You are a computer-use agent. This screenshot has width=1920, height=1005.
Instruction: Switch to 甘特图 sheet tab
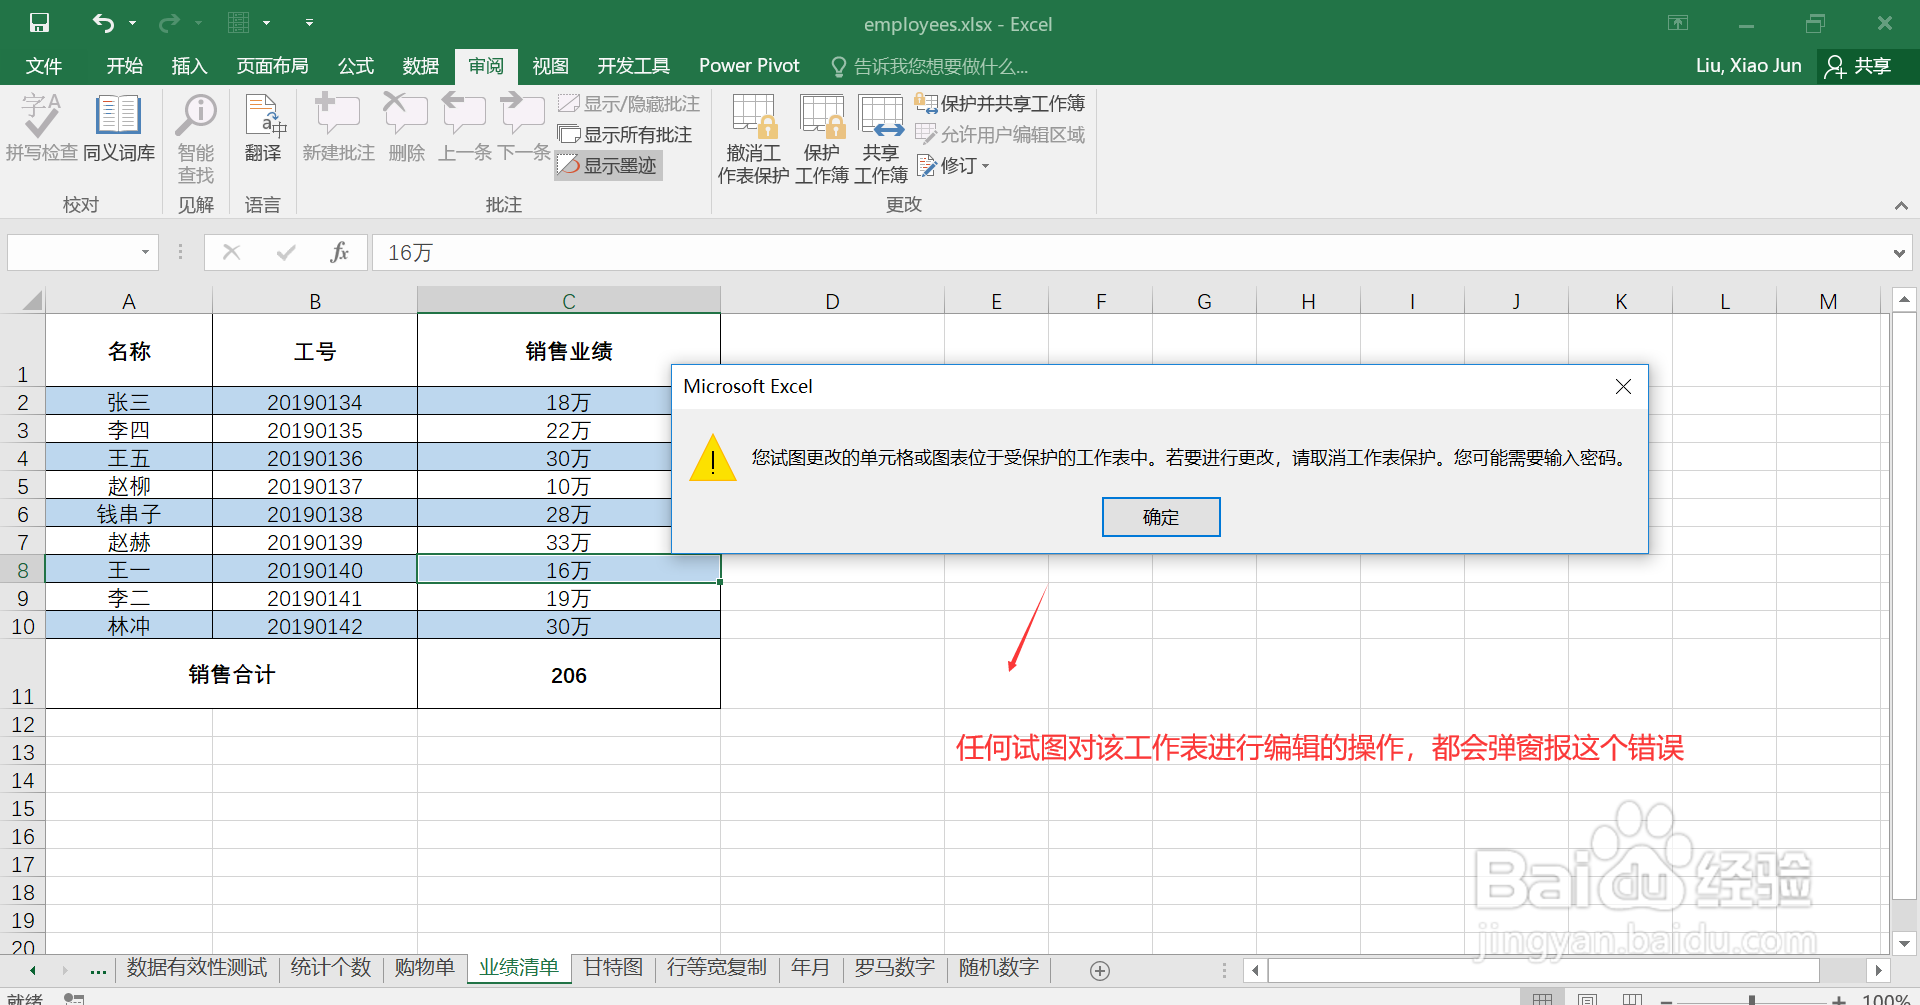click(x=613, y=968)
